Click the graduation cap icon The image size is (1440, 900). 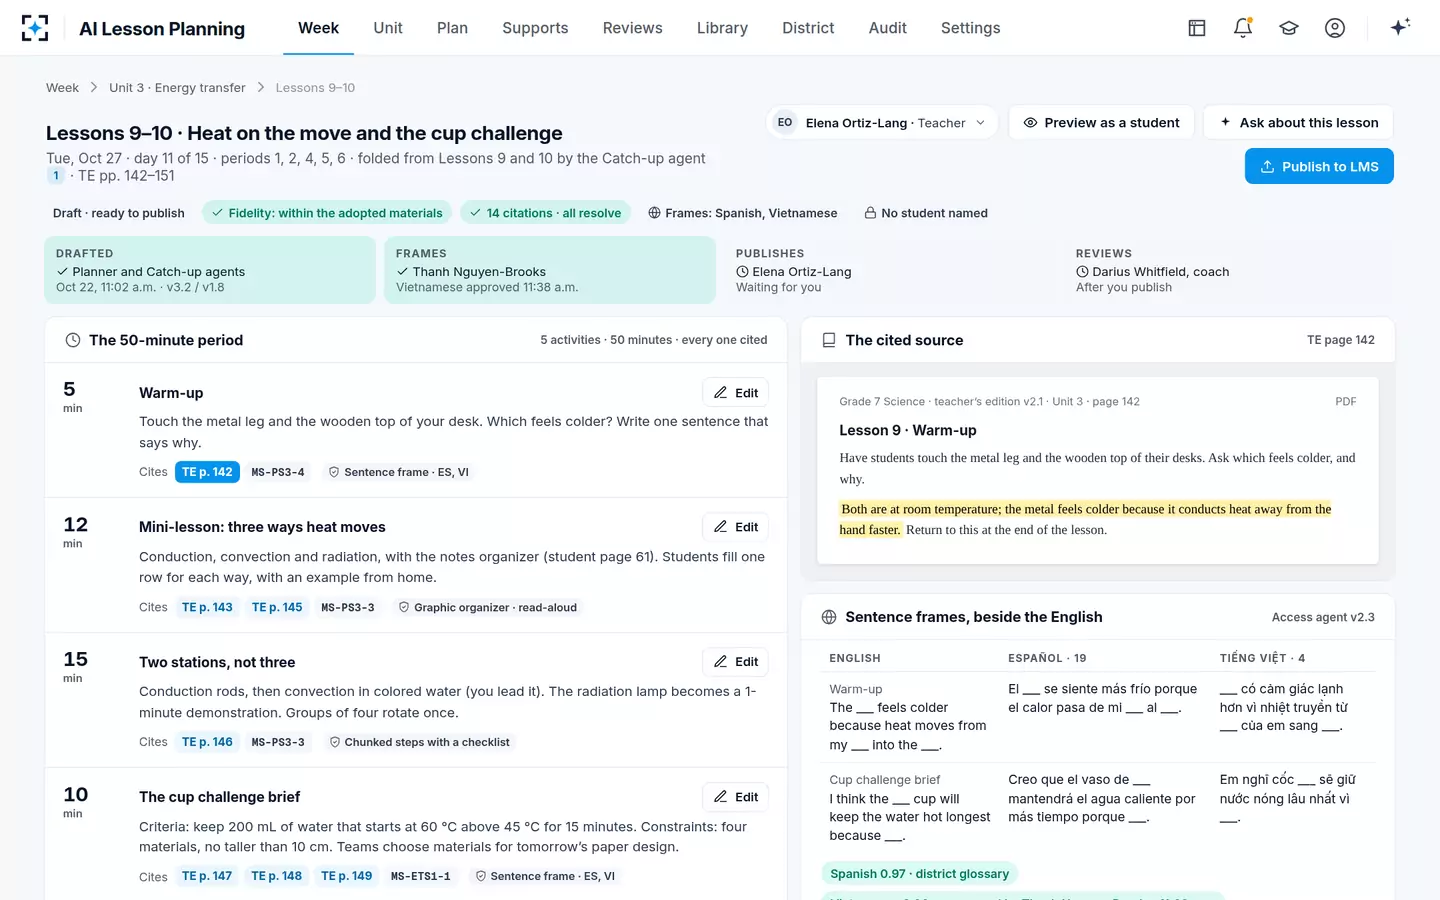tap(1289, 28)
